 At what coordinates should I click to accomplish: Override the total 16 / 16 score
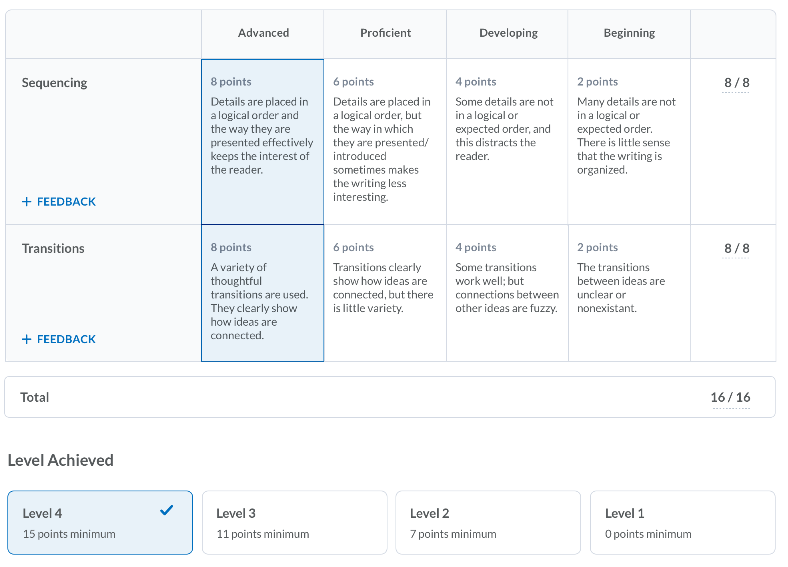point(730,398)
